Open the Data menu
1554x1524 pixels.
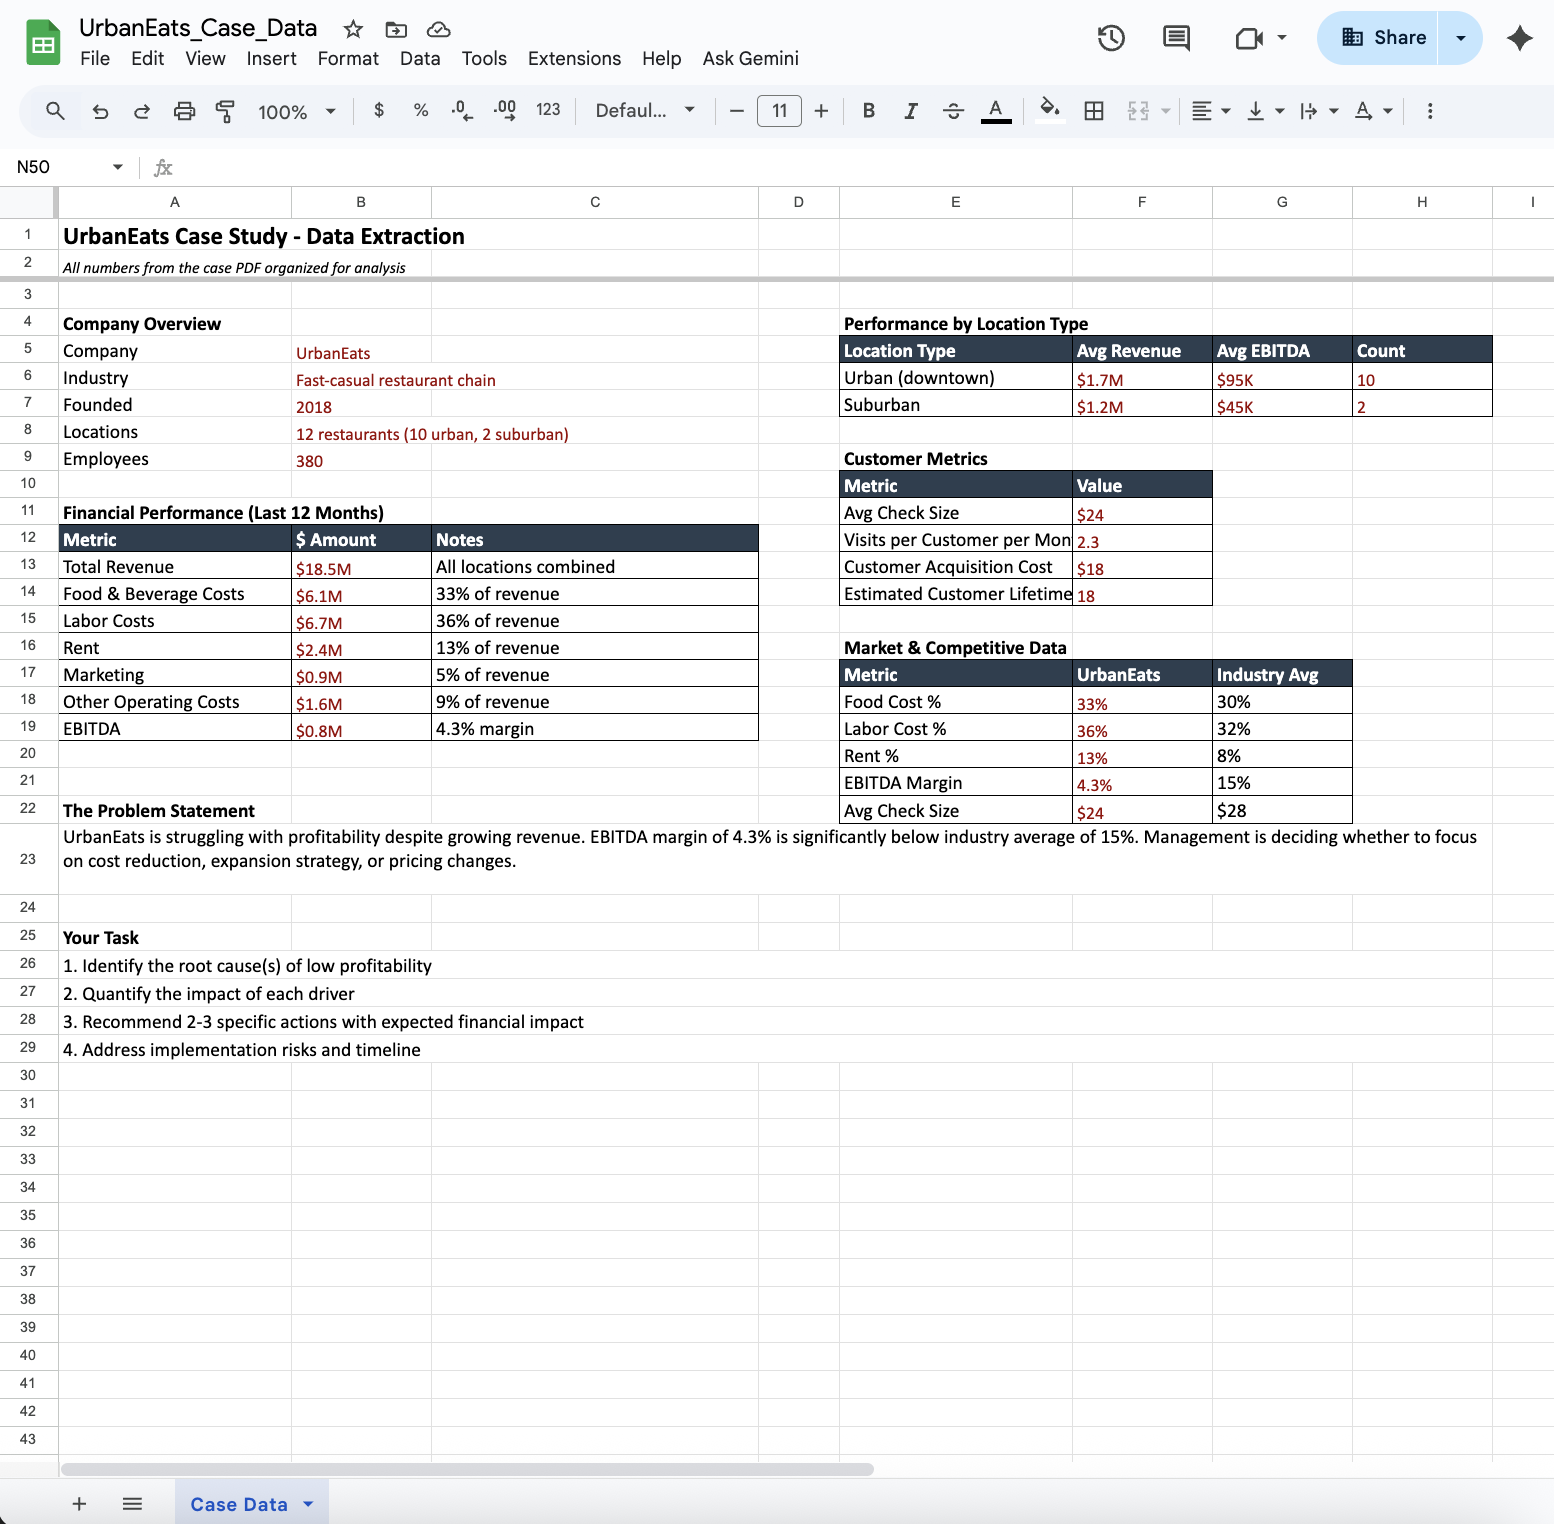point(420,58)
